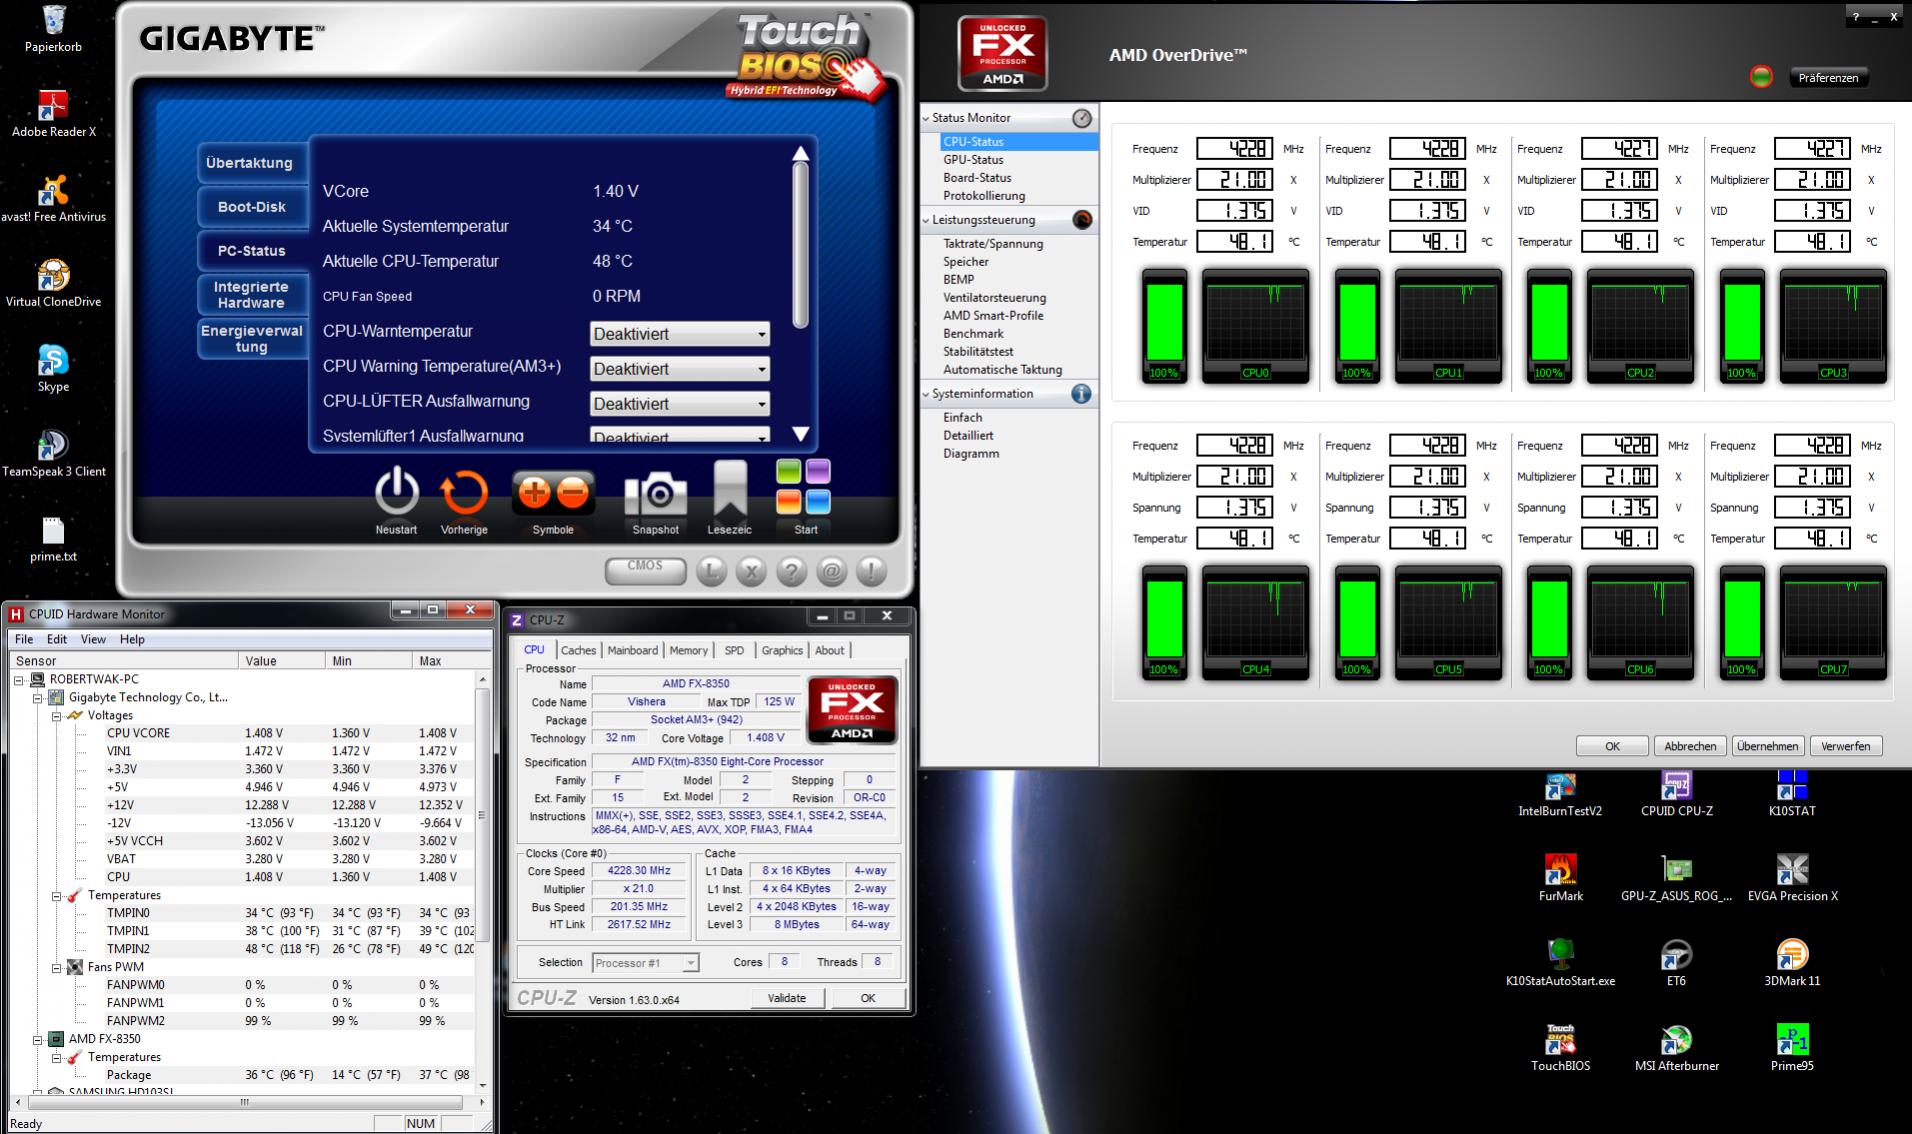Collapse the Leistungssteuerung section
Screen dimensions: 1912x1134
pyautogui.click(x=926, y=220)
